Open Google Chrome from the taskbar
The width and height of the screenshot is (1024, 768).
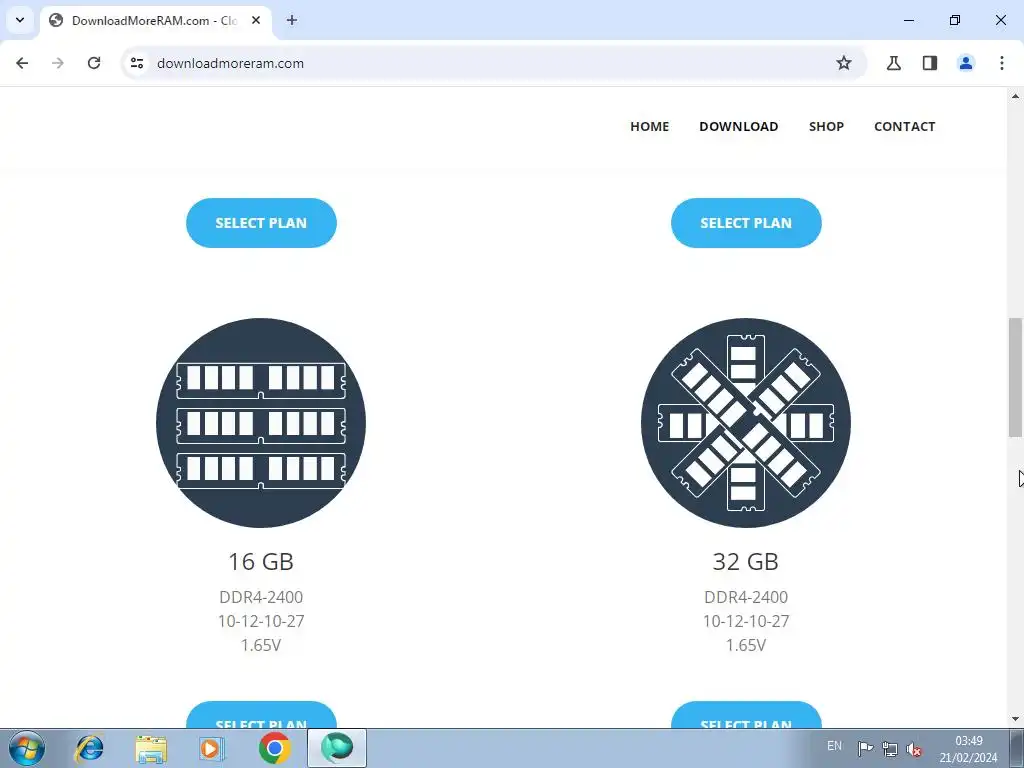point(274,748)
